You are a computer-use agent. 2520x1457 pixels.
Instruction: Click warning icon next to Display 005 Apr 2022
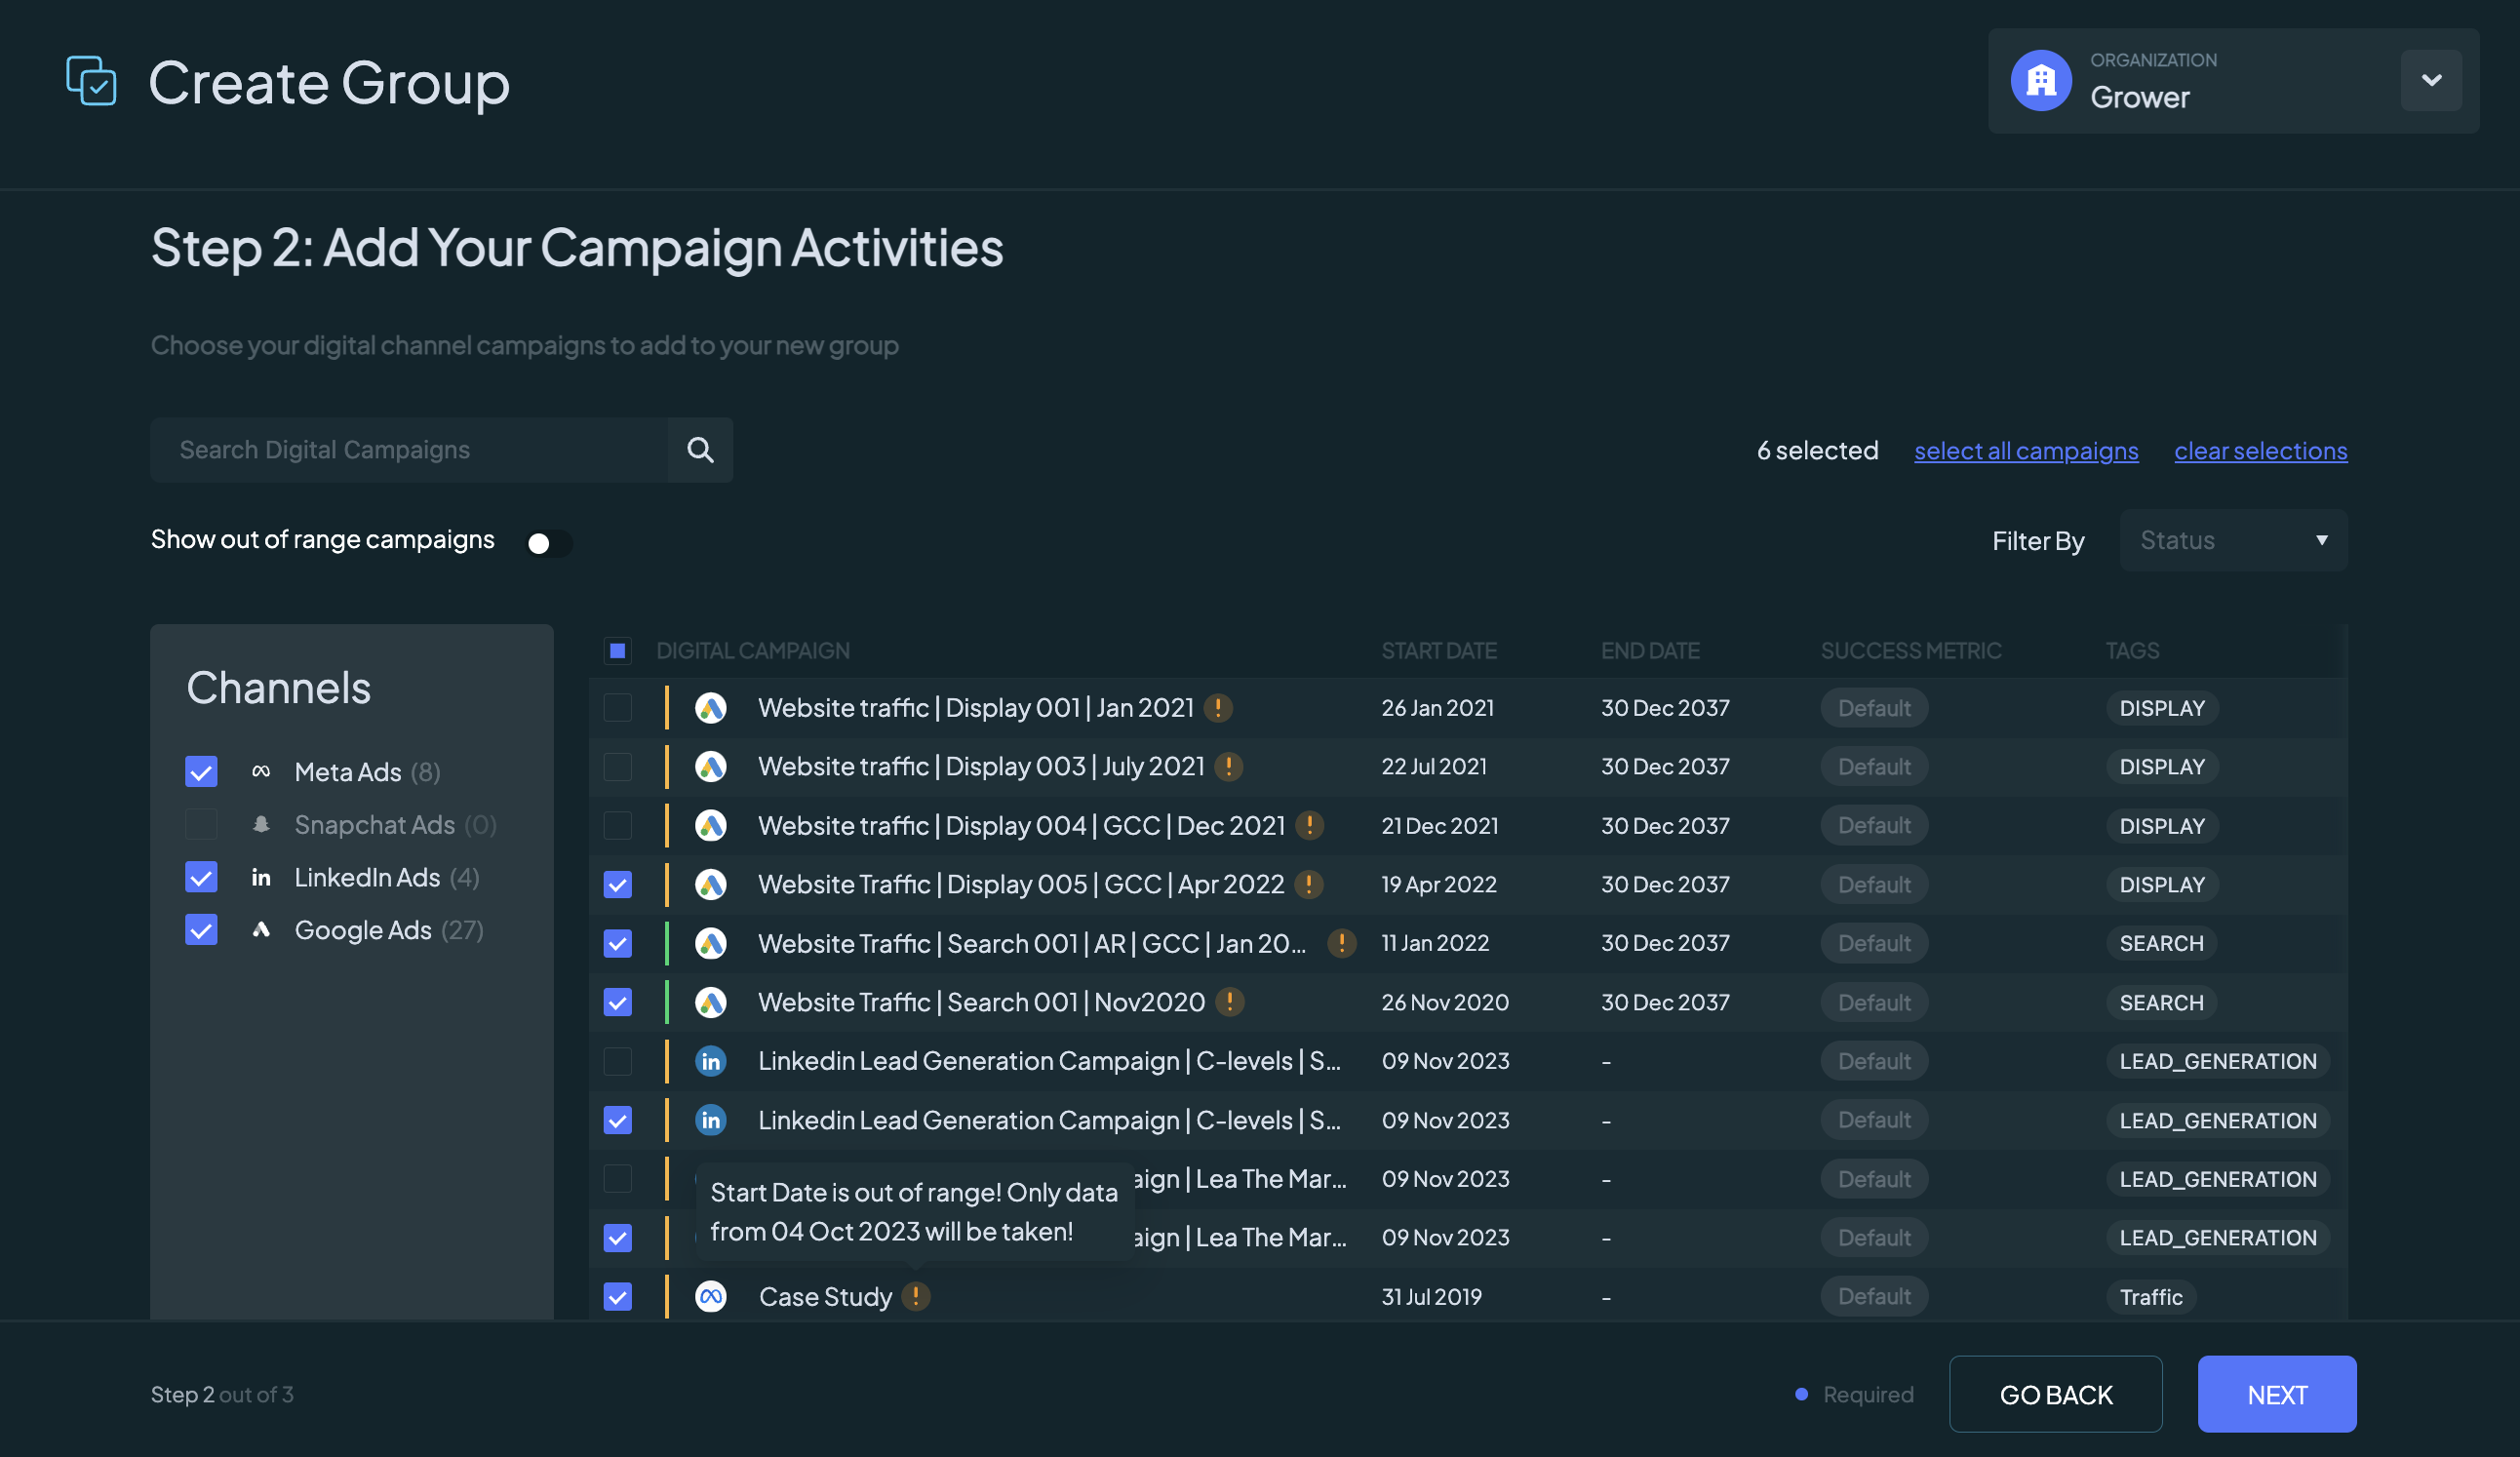coord(1308,884)
